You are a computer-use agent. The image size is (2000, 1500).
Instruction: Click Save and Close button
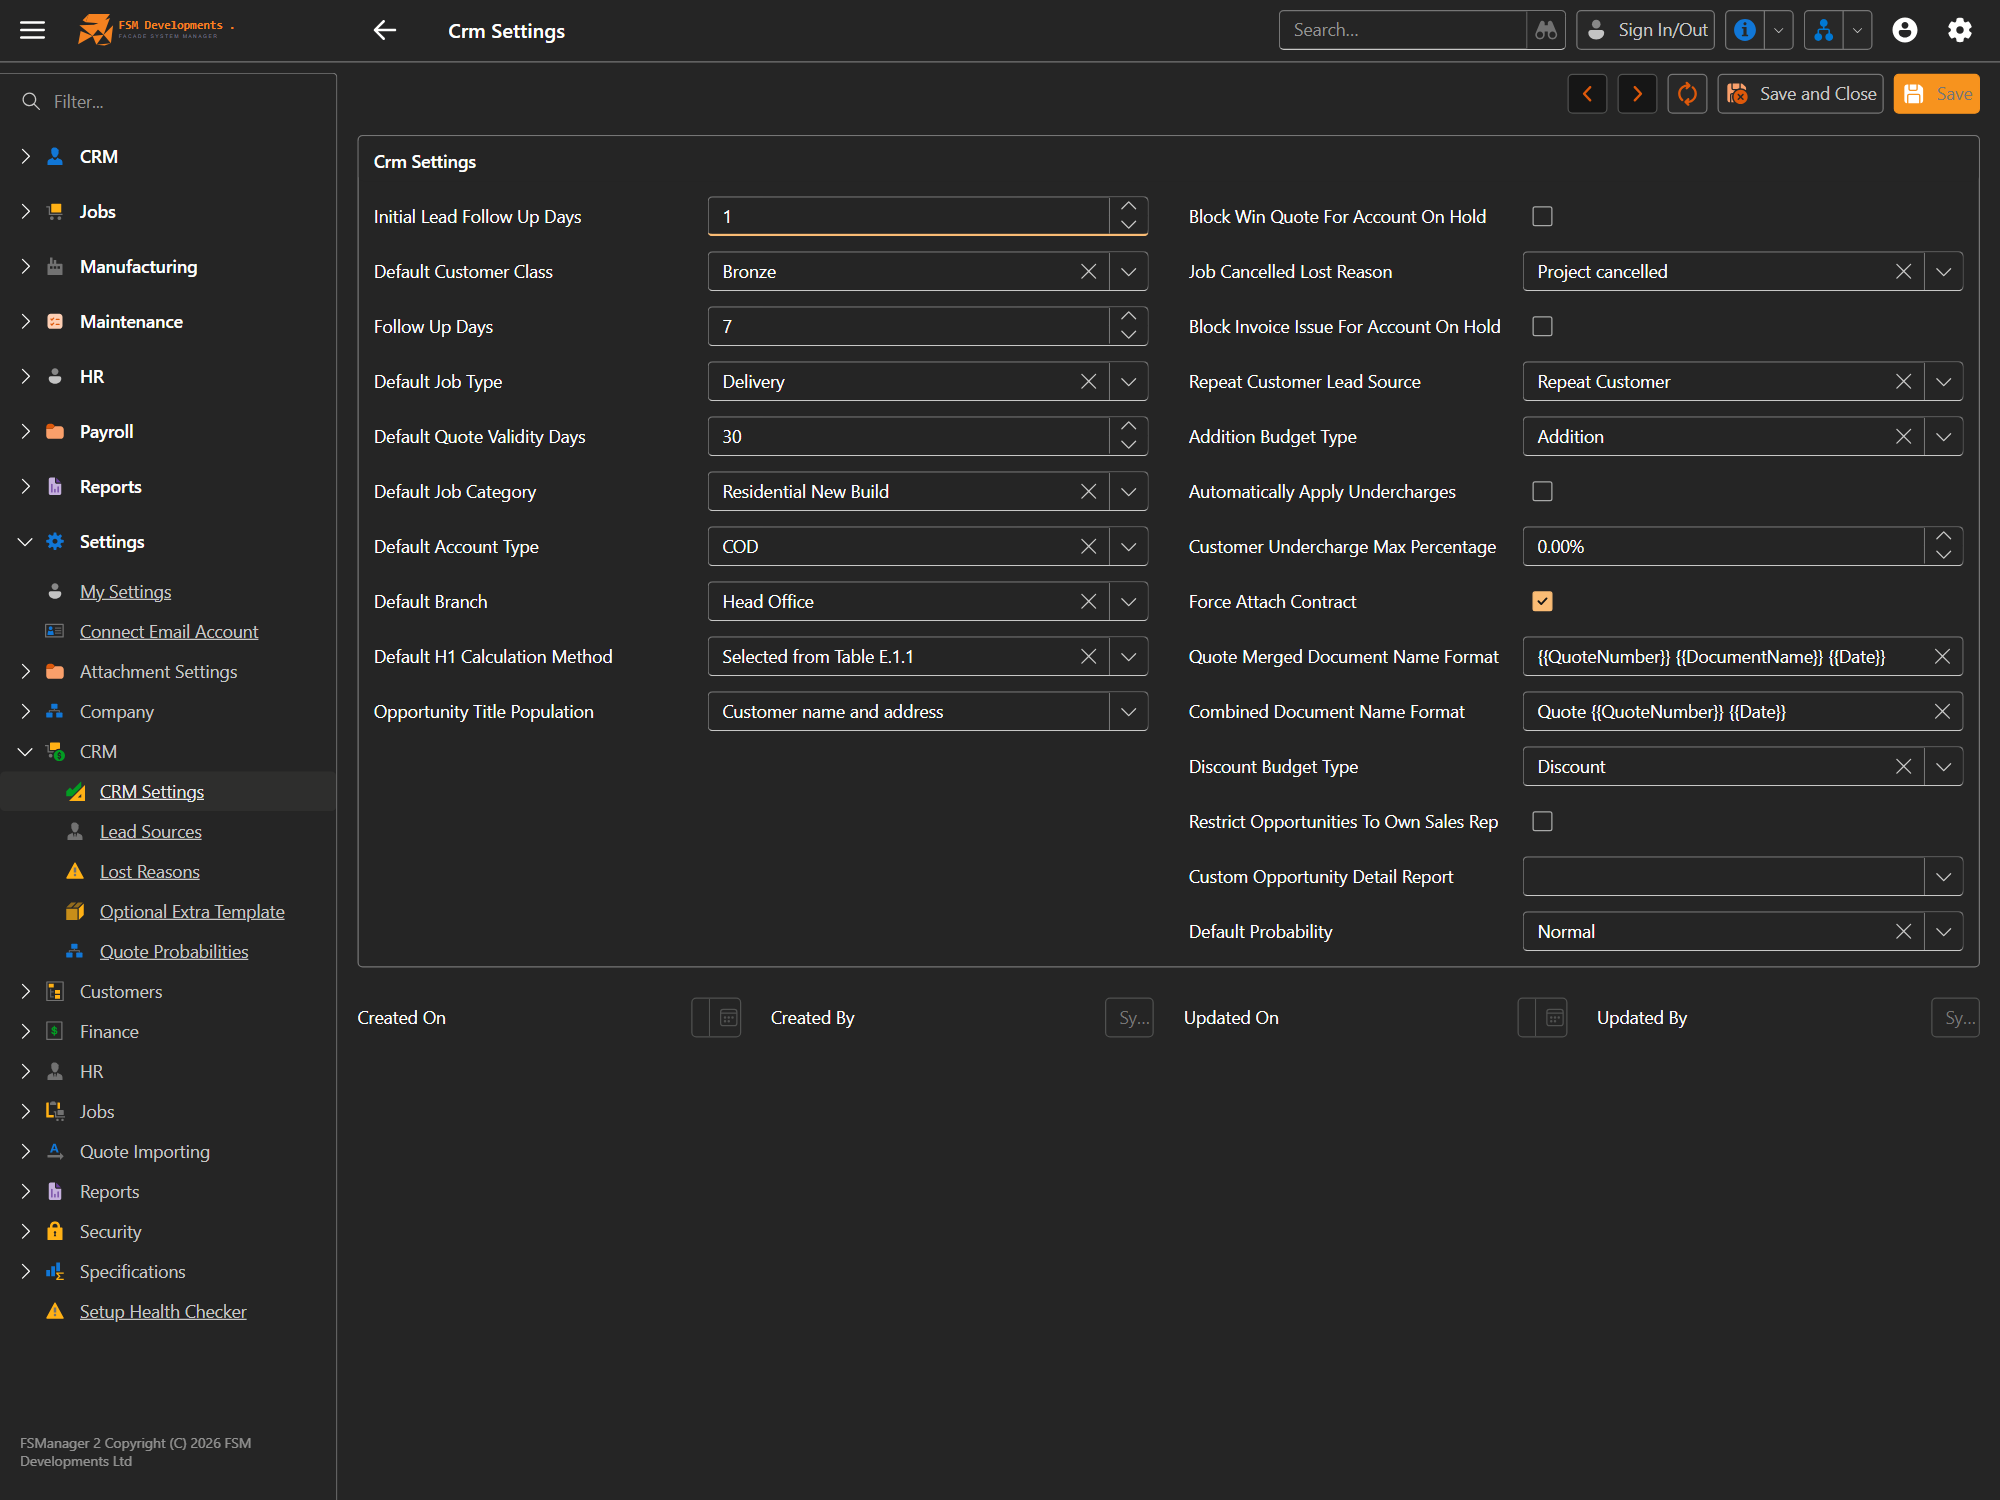1800,94
